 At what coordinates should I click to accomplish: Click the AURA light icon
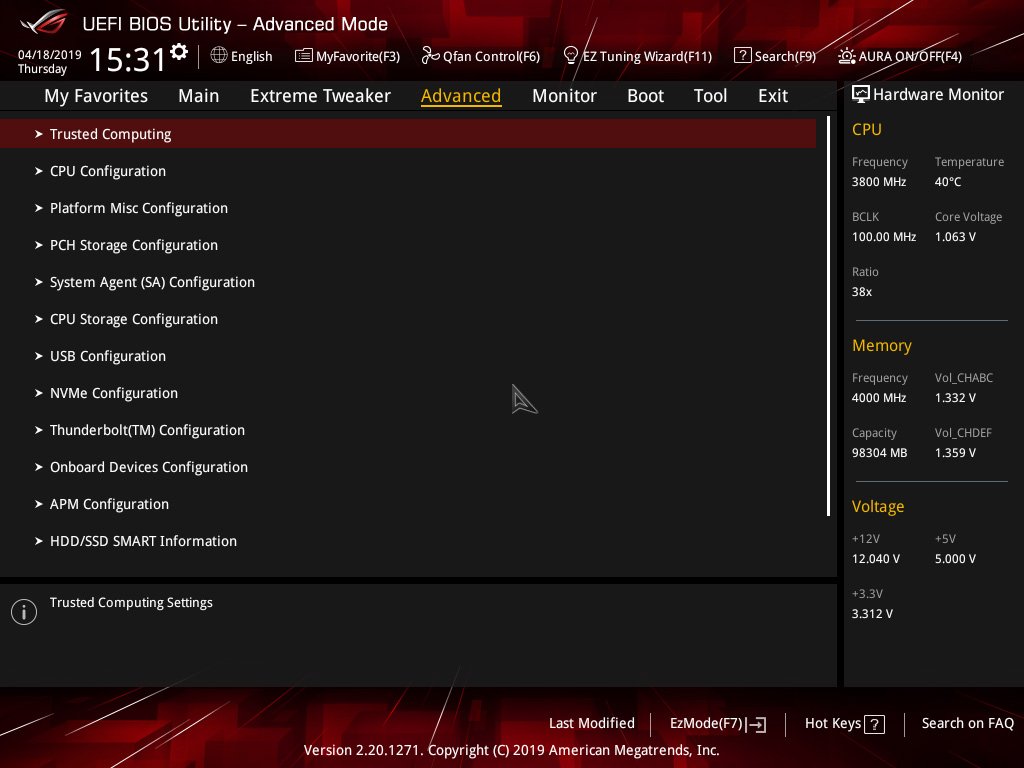(x=846, y=56)
